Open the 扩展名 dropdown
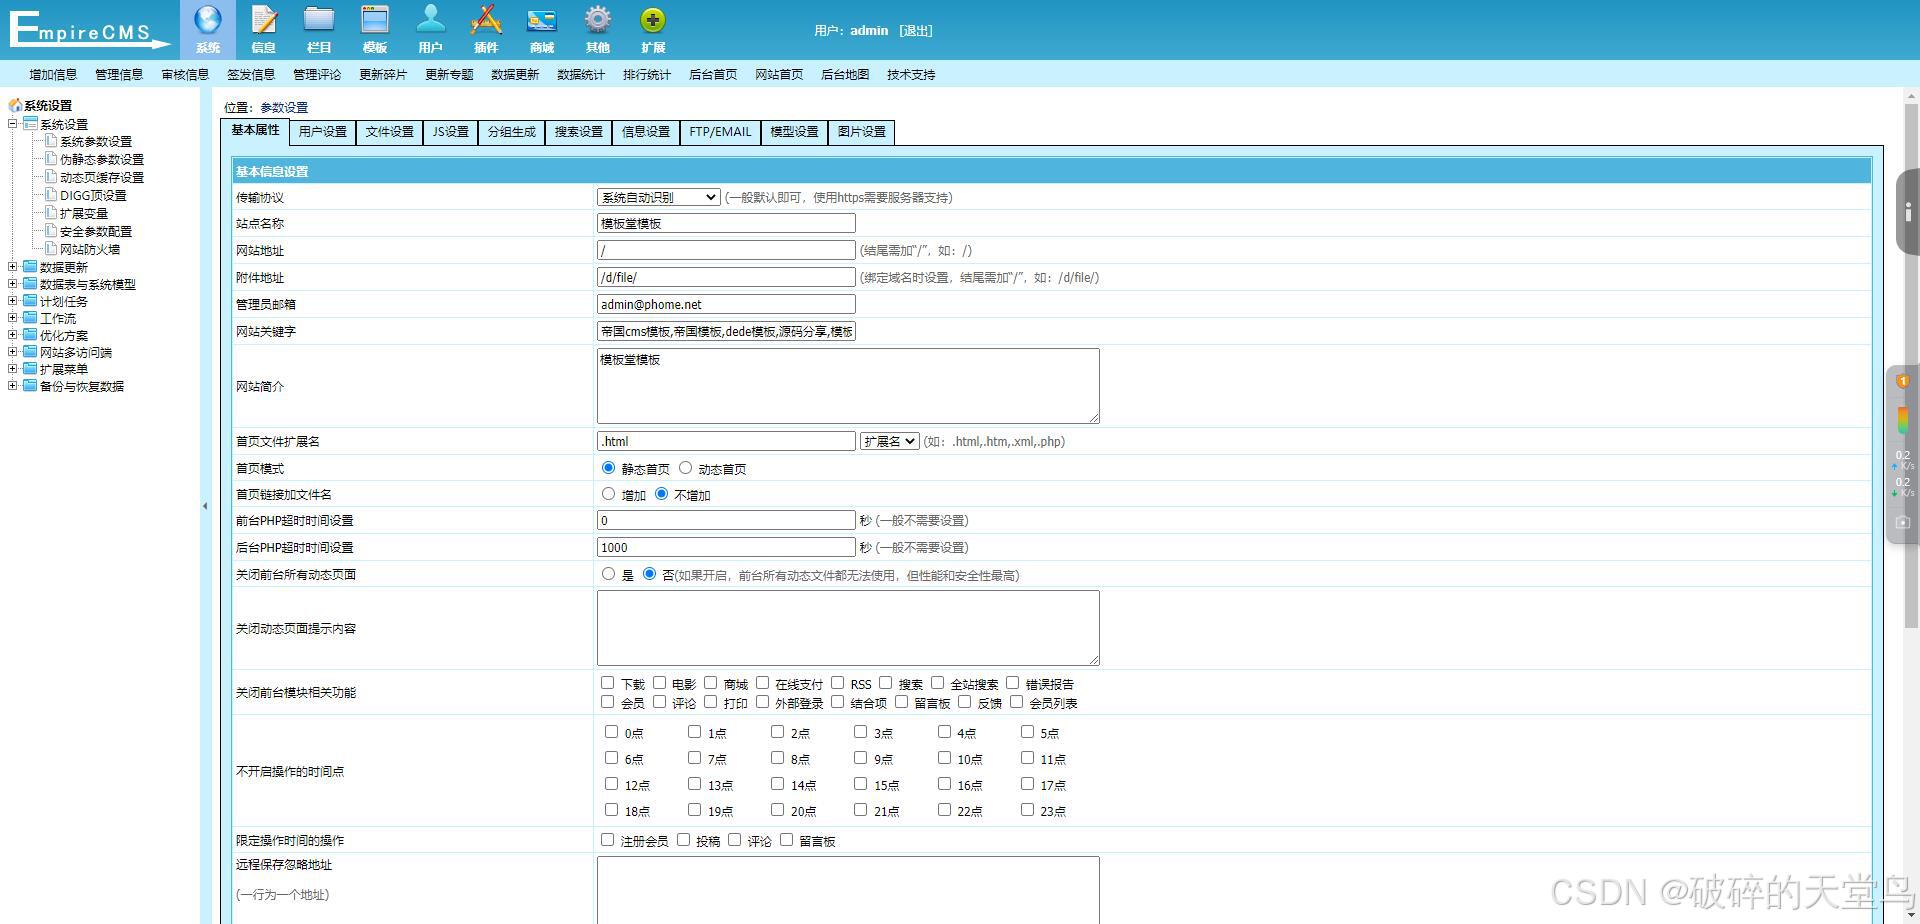1920x924 pixels. 889,441
